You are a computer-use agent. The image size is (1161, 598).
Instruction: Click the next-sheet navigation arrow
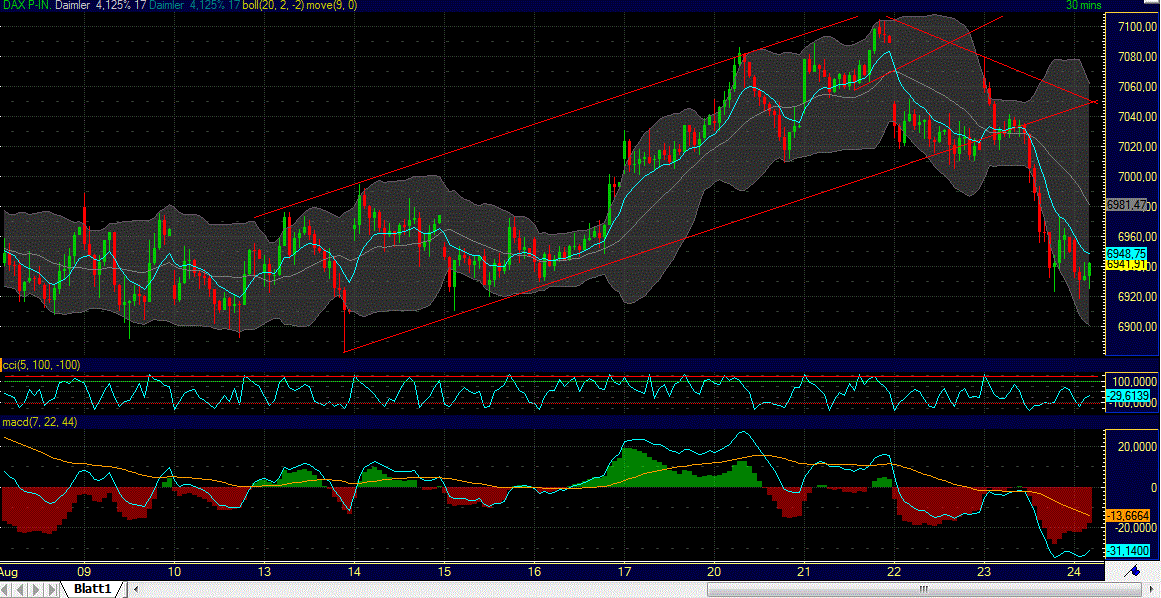click(34, 589)
